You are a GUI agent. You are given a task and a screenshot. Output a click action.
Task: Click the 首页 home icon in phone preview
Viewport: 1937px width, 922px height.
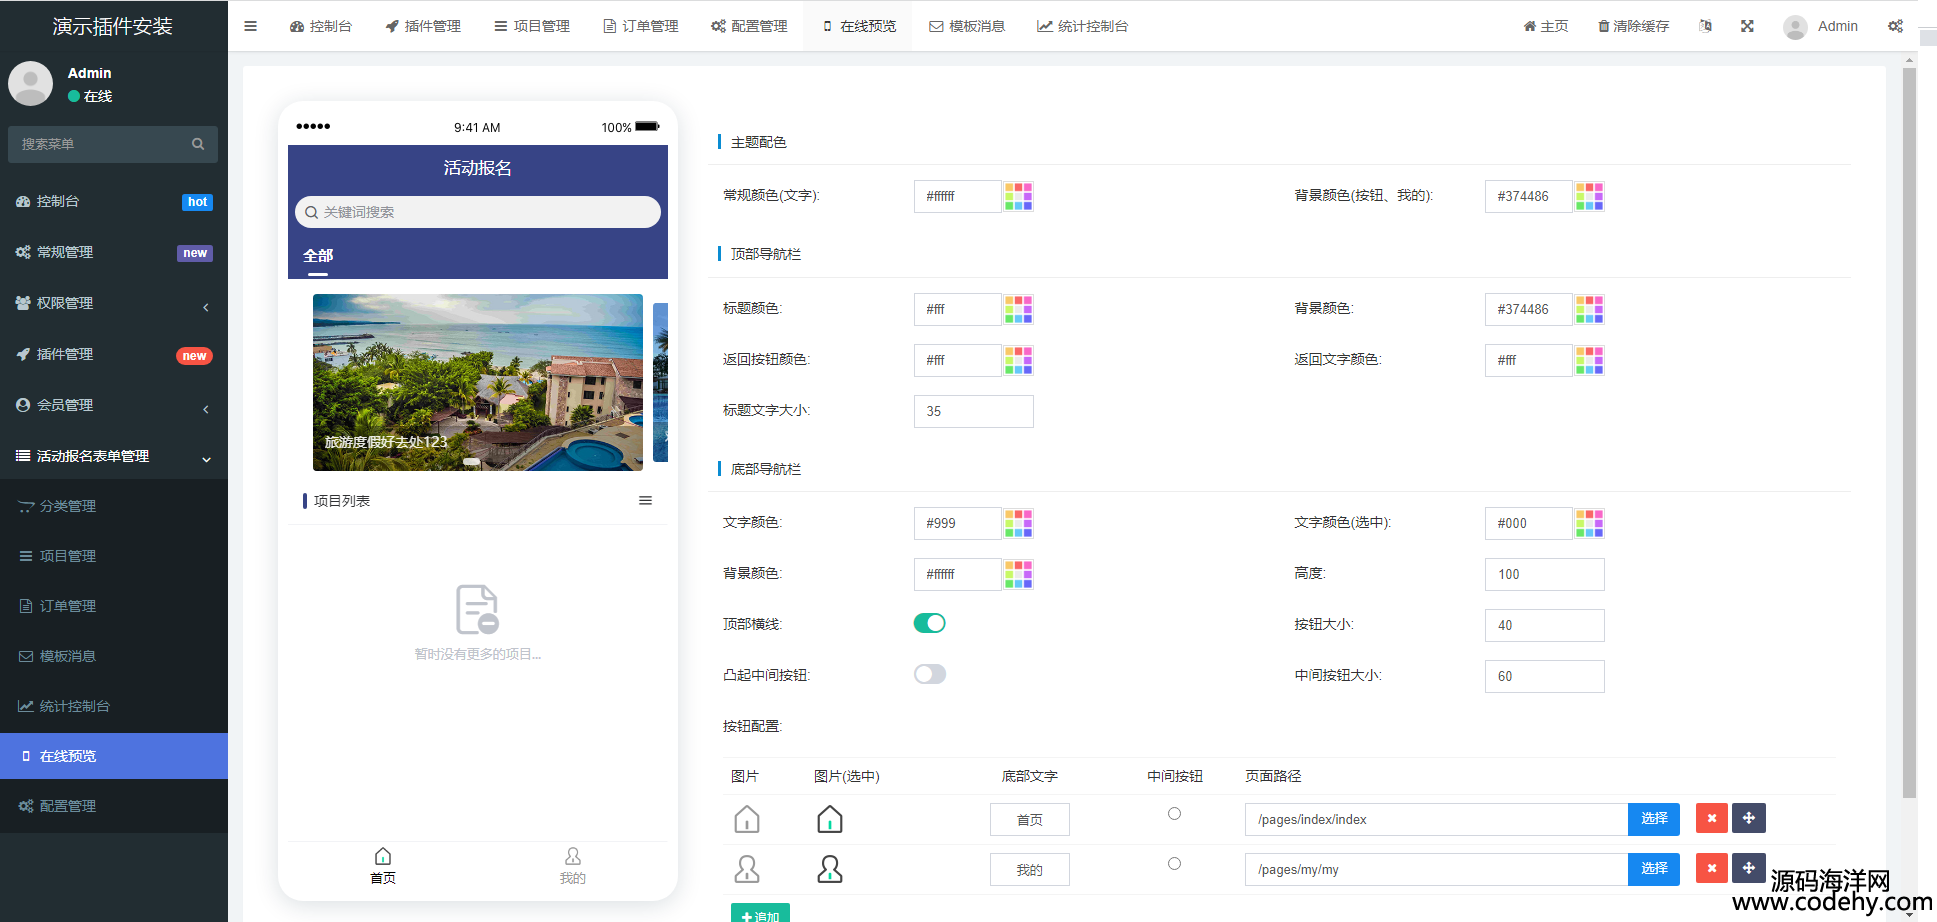pos(383,857)
